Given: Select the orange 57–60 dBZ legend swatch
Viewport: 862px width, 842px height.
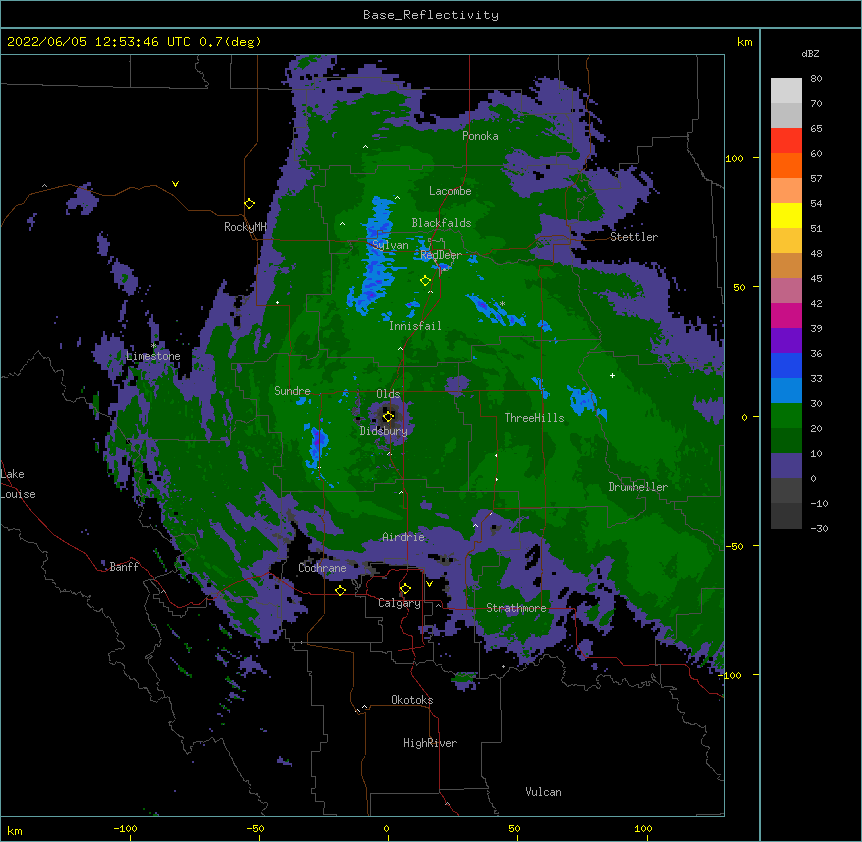Looking at the screenshot, I should pyautogui.click(x=786, y=165).
